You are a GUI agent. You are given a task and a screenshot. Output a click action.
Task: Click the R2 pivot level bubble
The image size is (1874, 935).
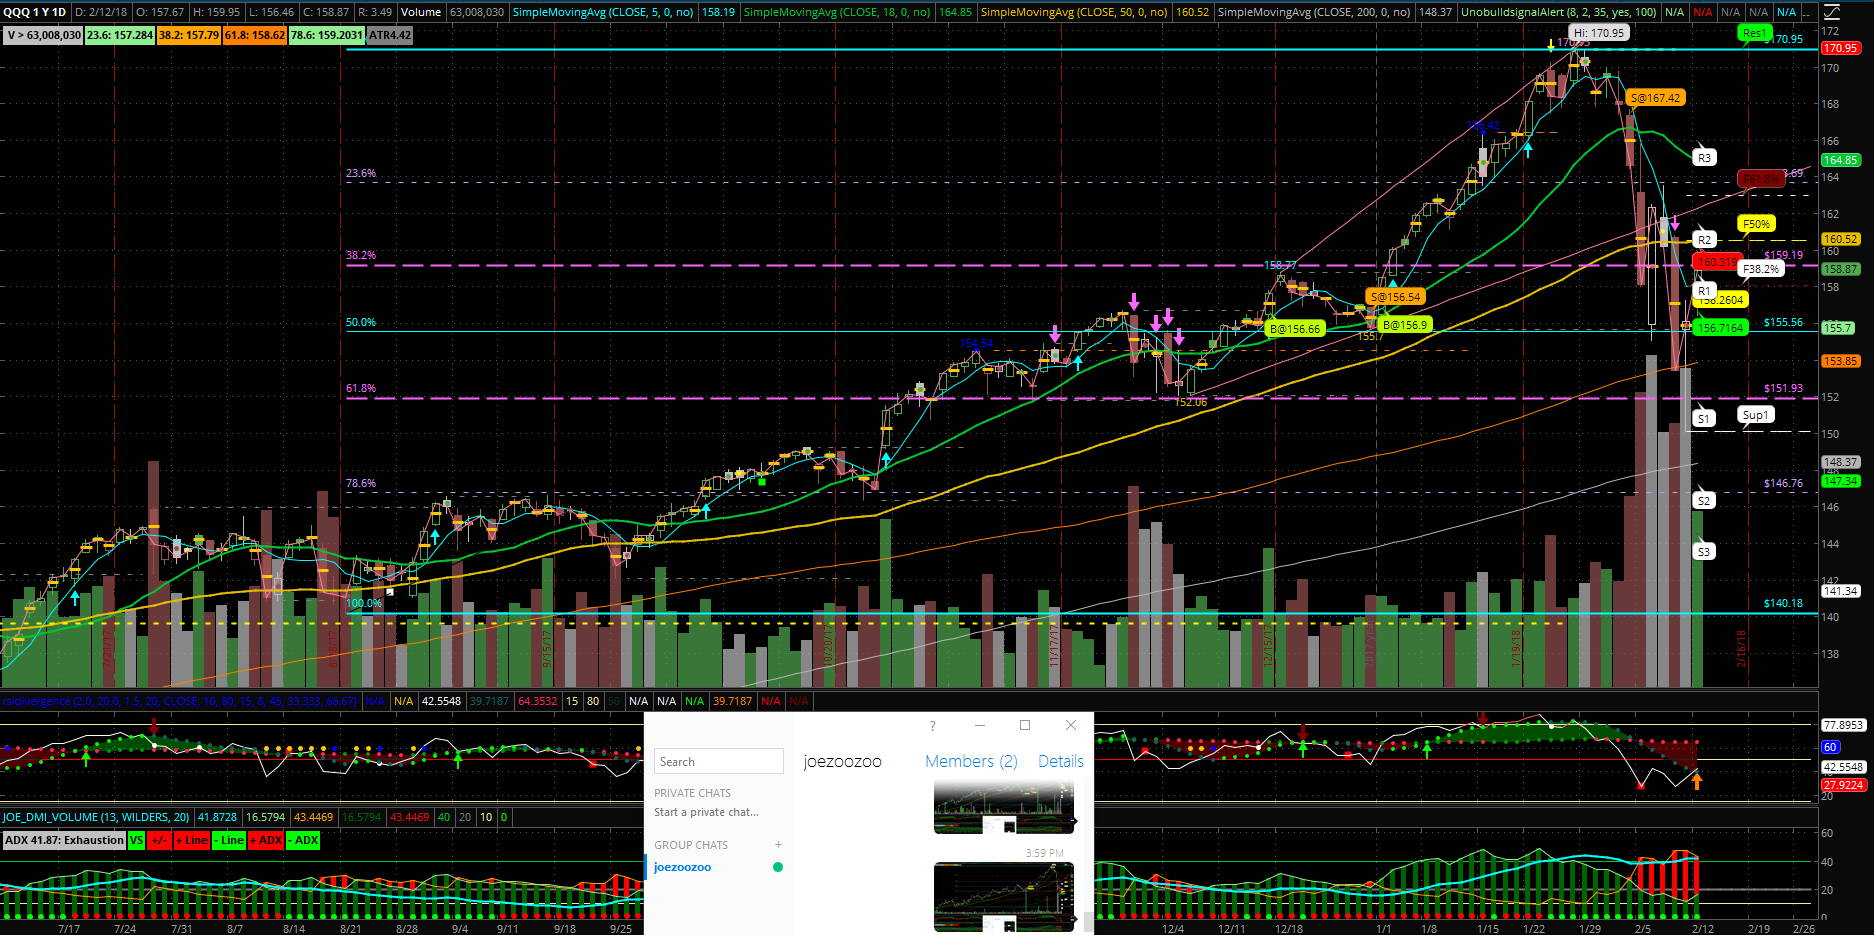1704,240
